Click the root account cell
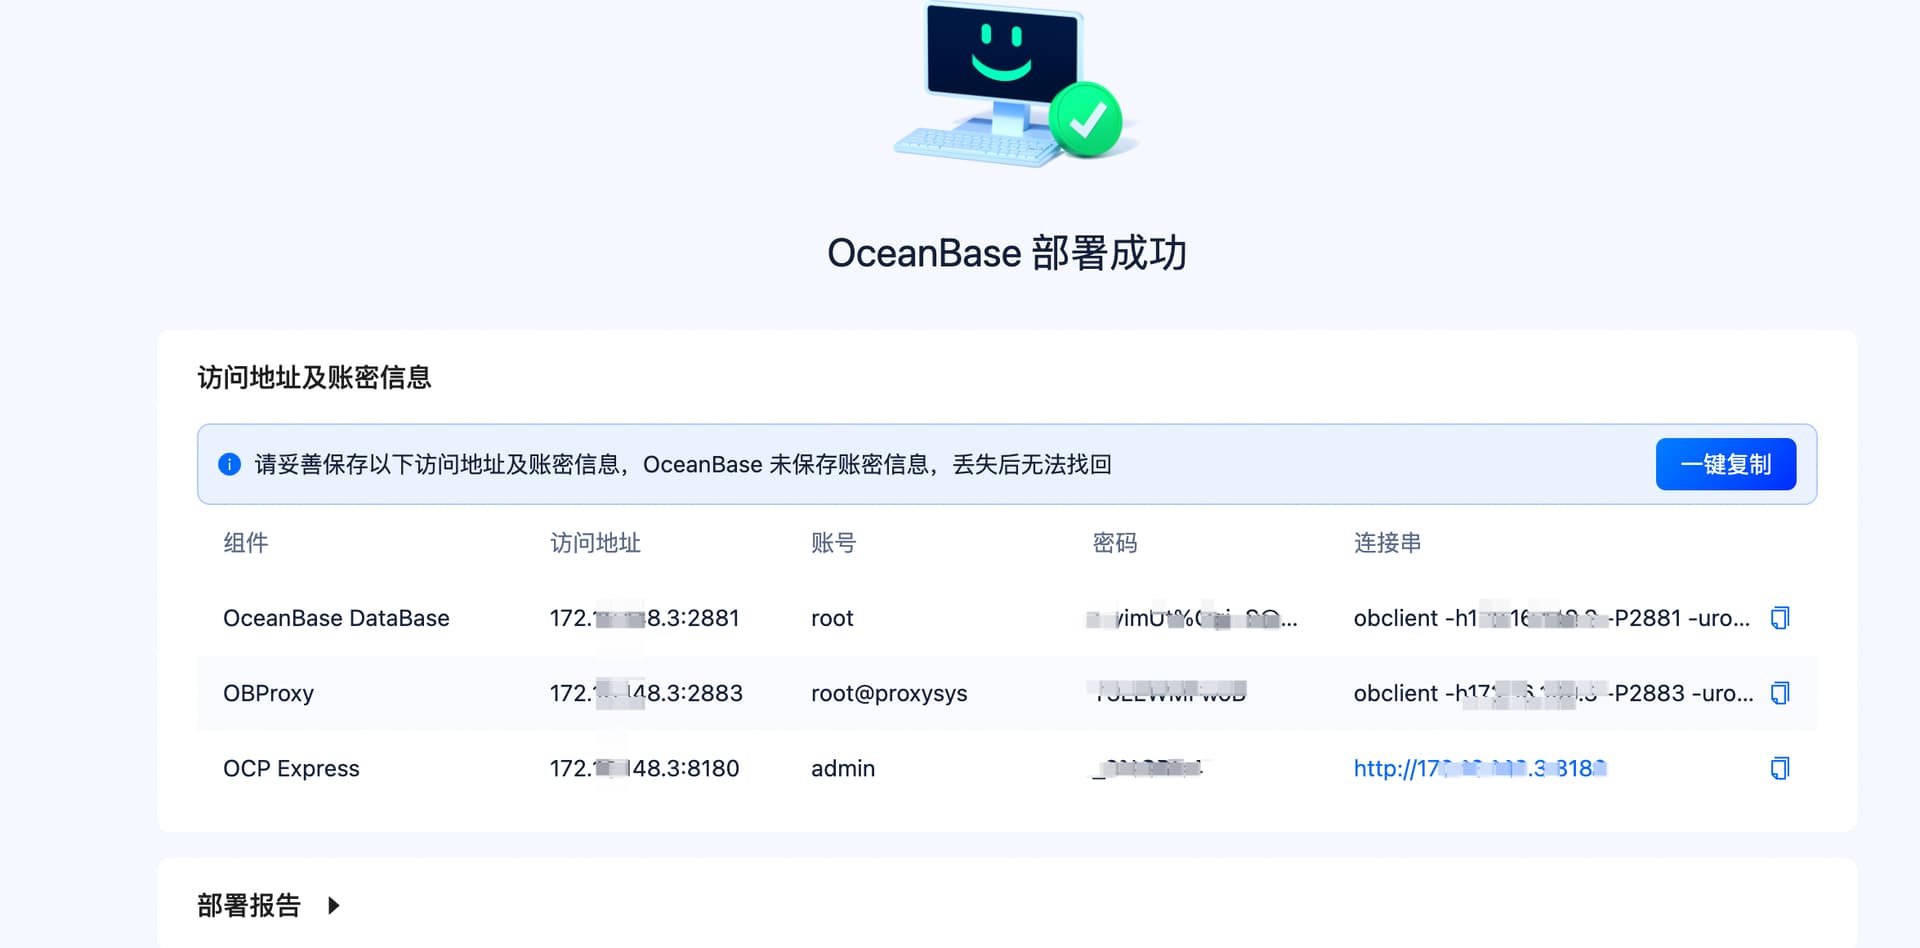The image size is (1920, 948). (x=832, y=618)
